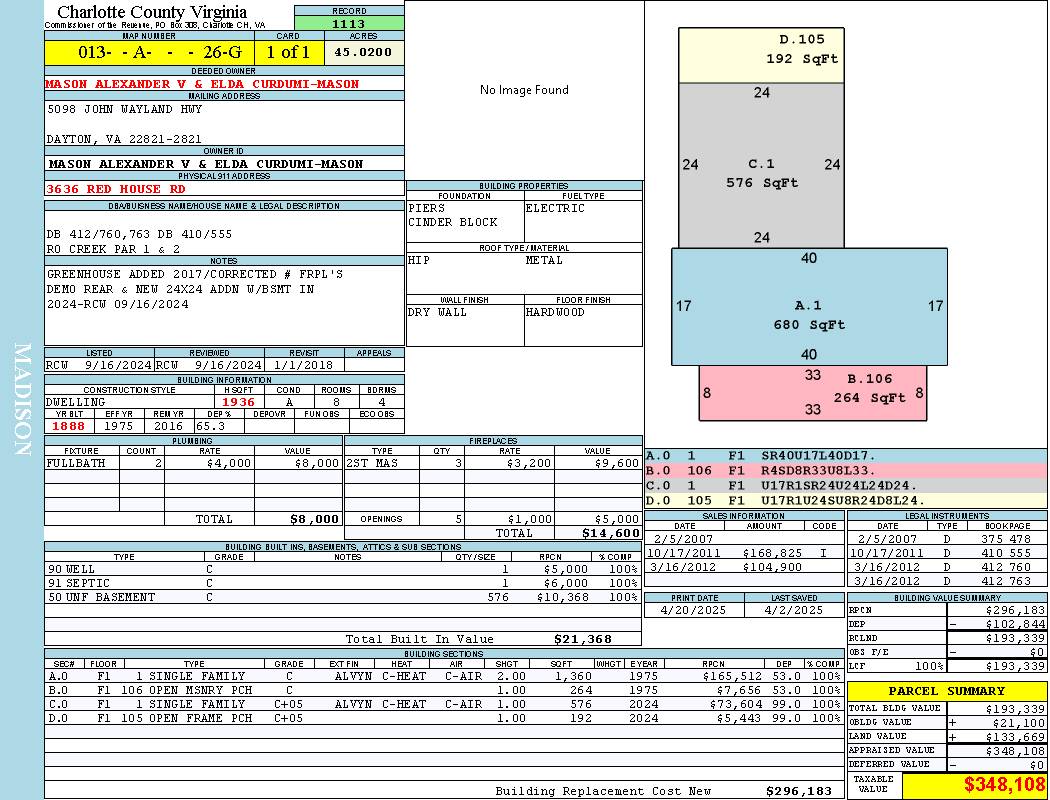
Task: Click last saved date 4/2/2025
Action: point(794,611)
